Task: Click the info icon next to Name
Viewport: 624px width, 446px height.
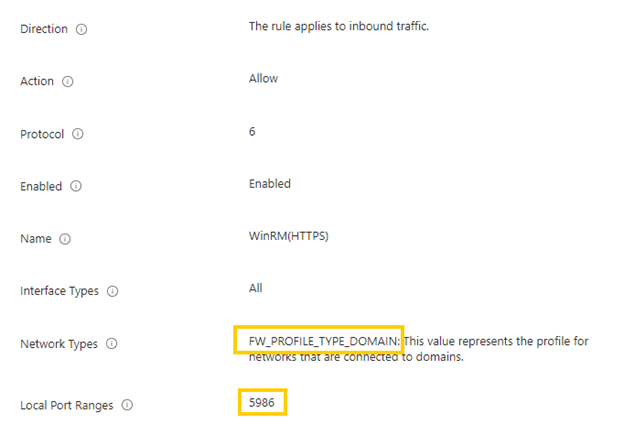Action: (65, 239)
